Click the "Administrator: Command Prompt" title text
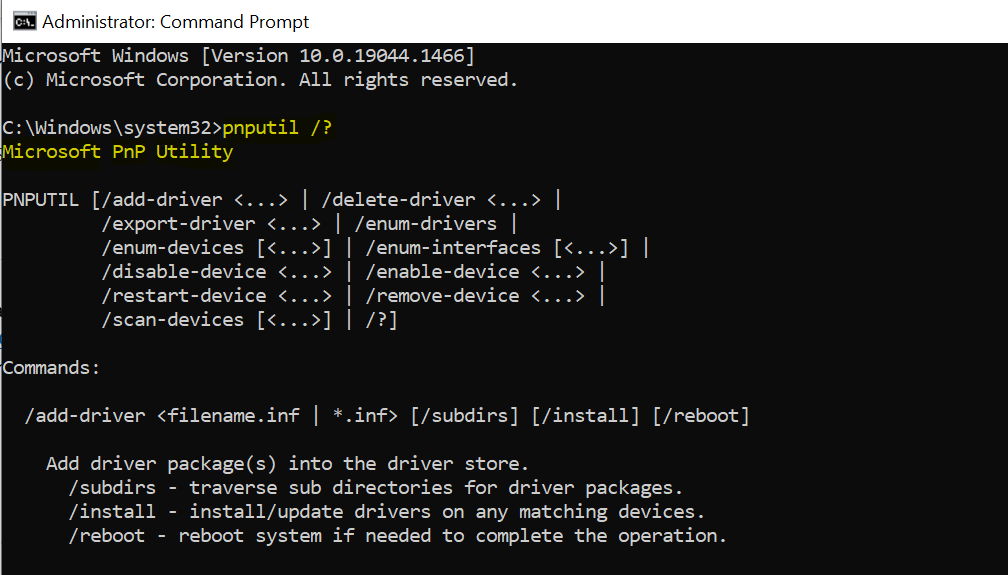Screen dimensions: 1008x575 (x=176, y=21)
